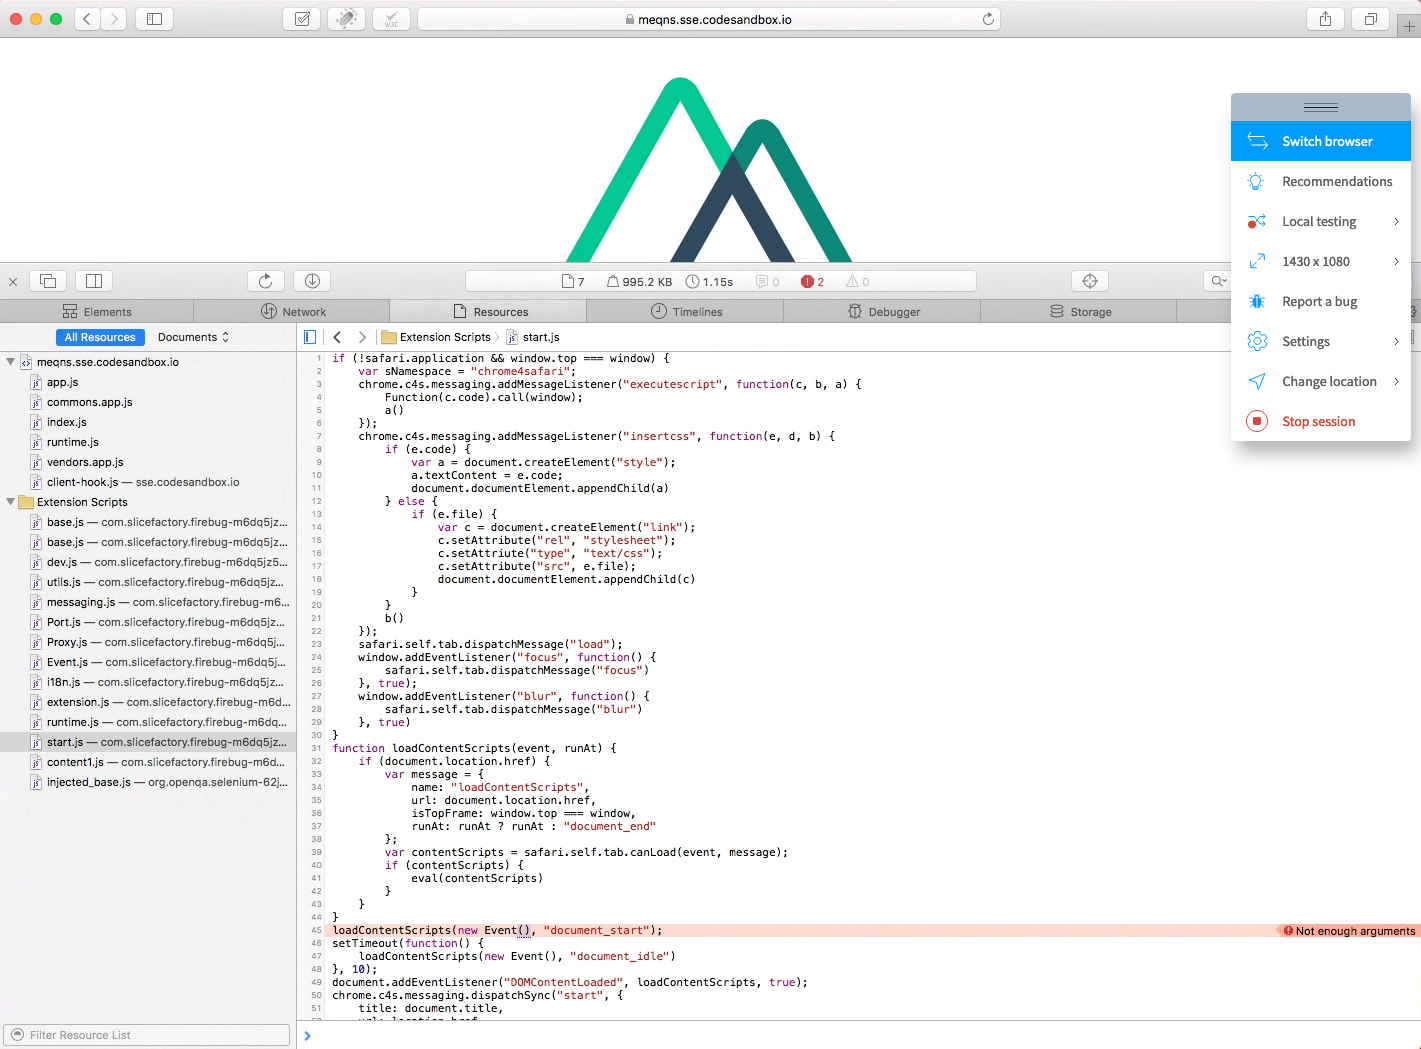
Task: Expand Local testing submenu
Action: [x=1320, y=221]
